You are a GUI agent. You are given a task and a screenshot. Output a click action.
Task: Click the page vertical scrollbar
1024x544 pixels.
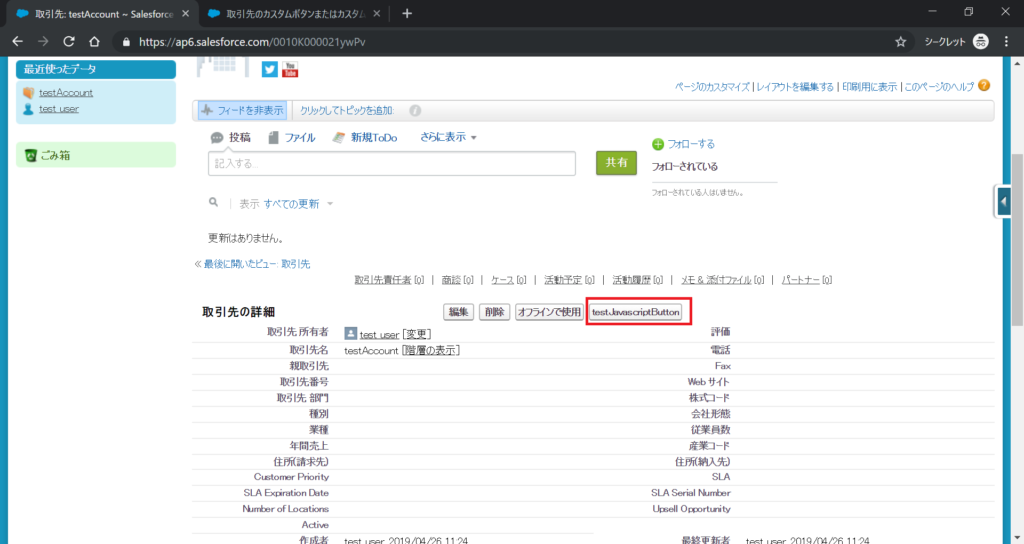coord(1017,240)
